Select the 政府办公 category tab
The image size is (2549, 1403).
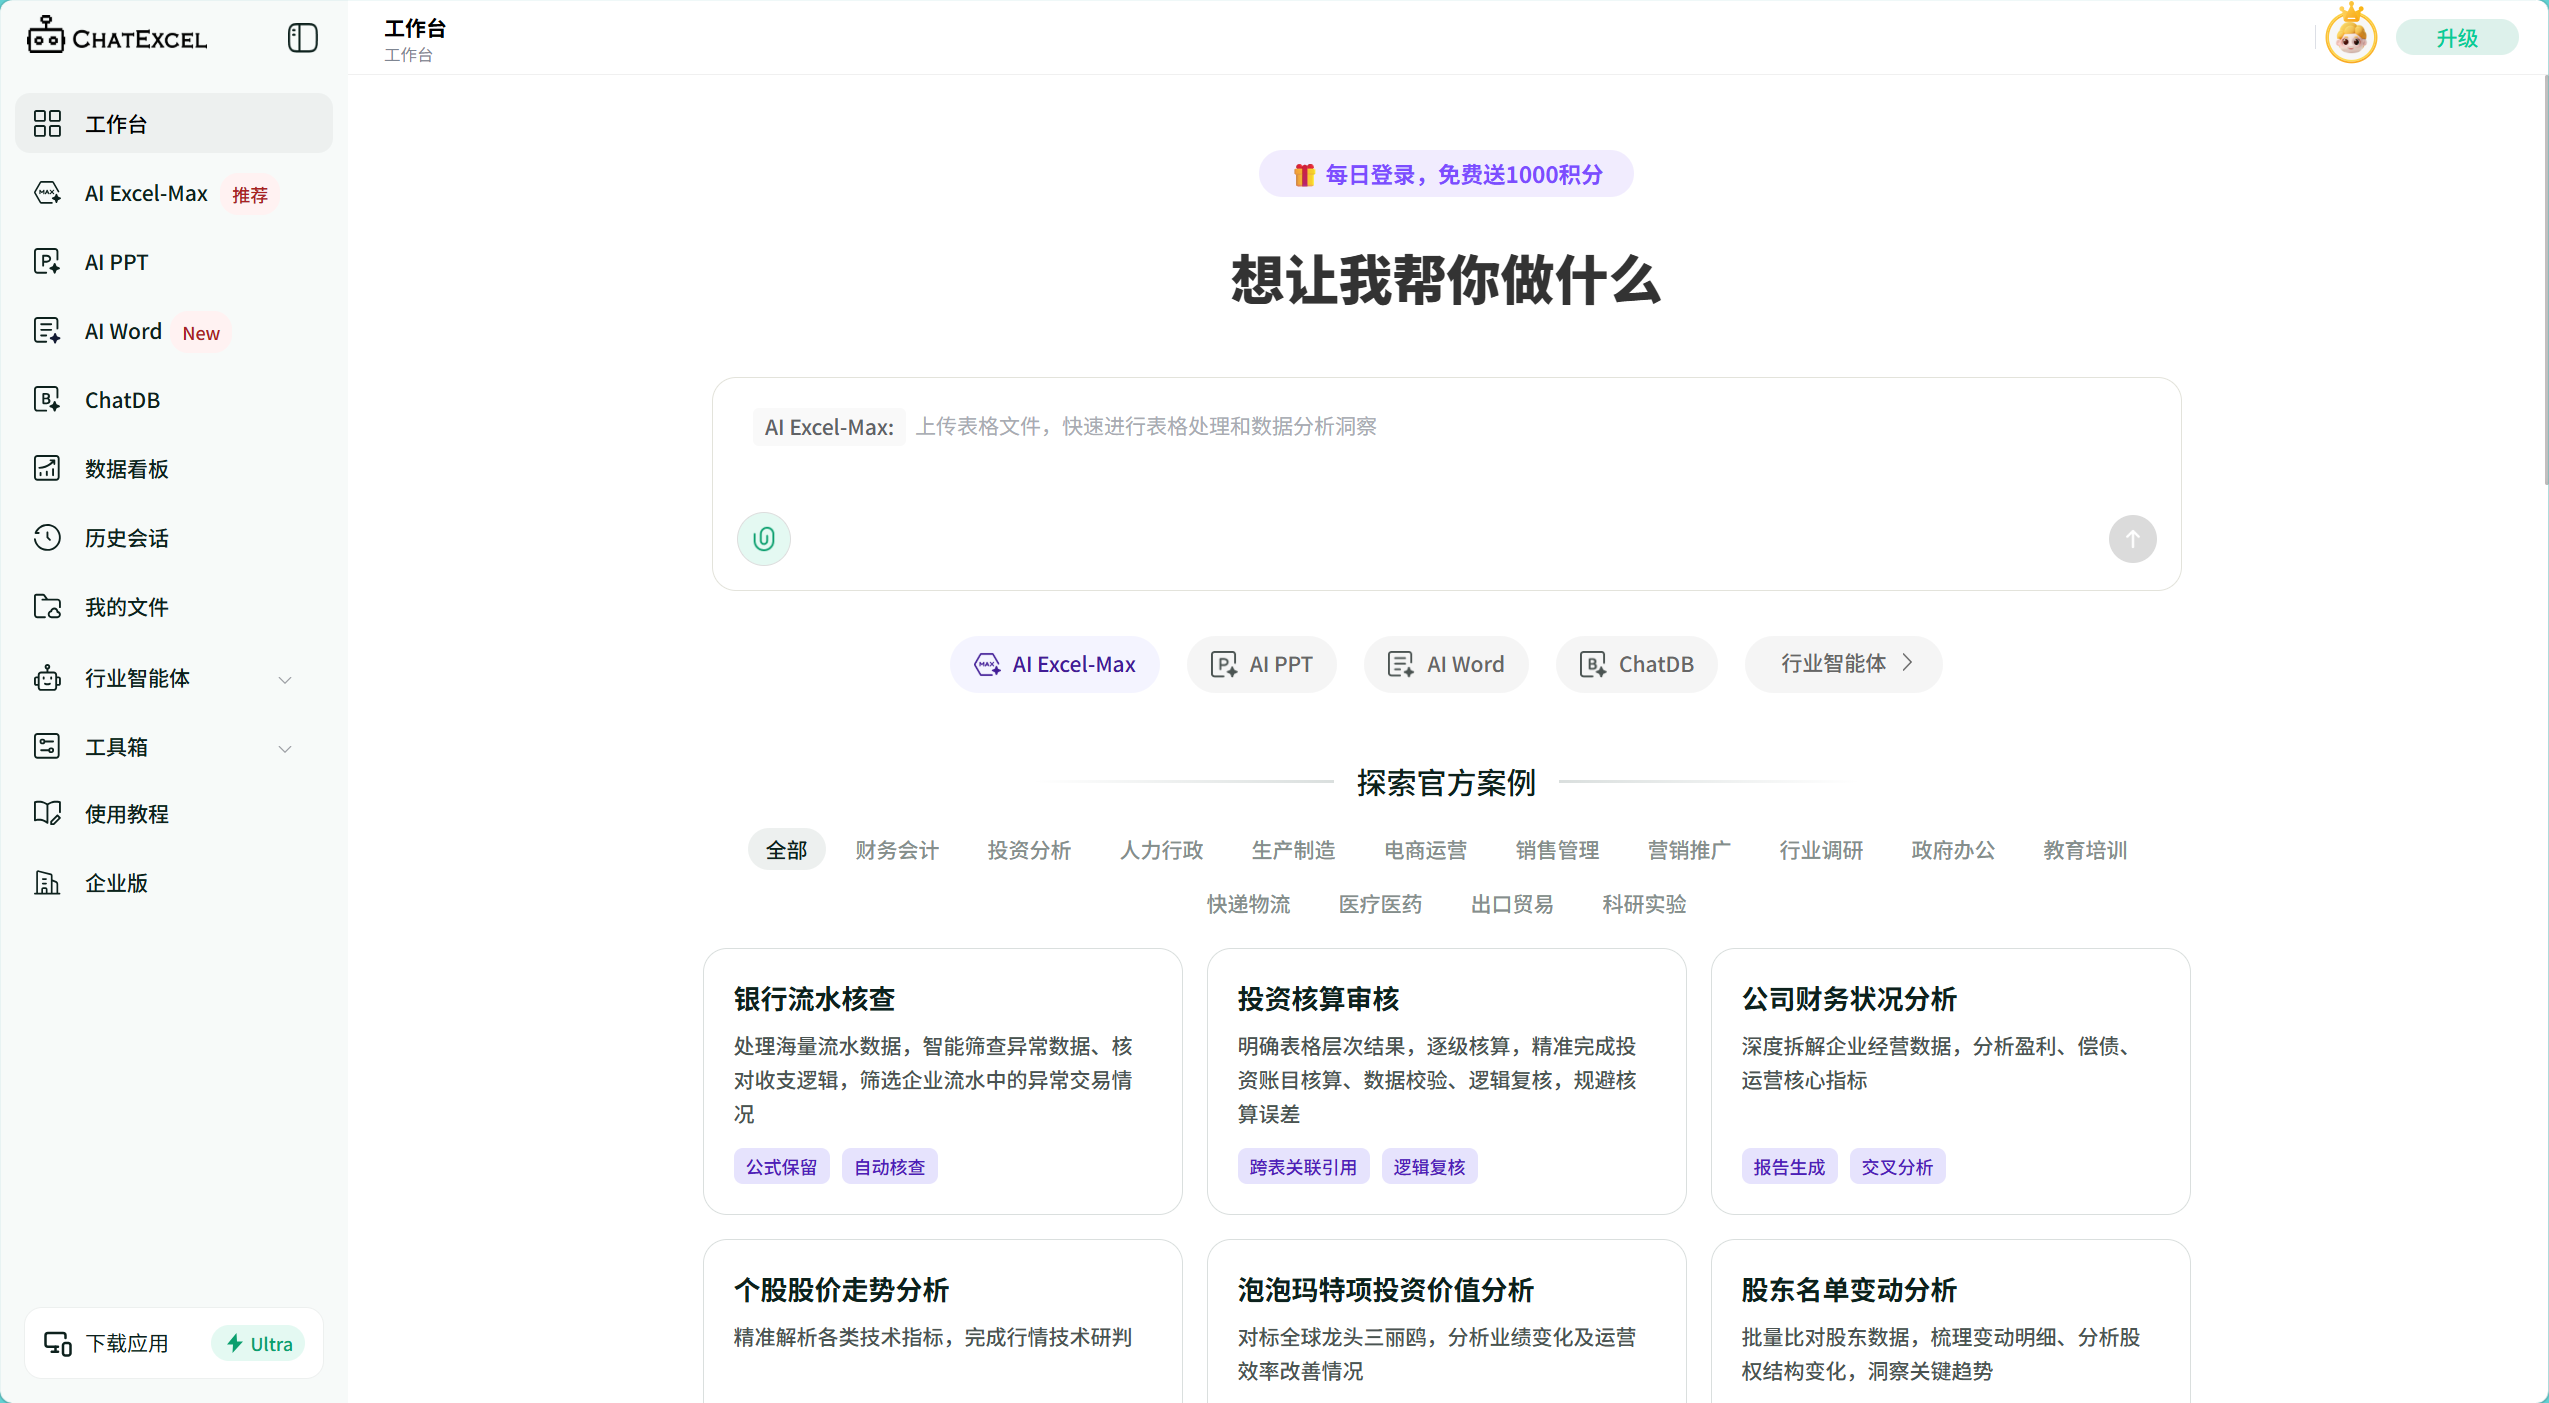click(x=1953, y=850)
